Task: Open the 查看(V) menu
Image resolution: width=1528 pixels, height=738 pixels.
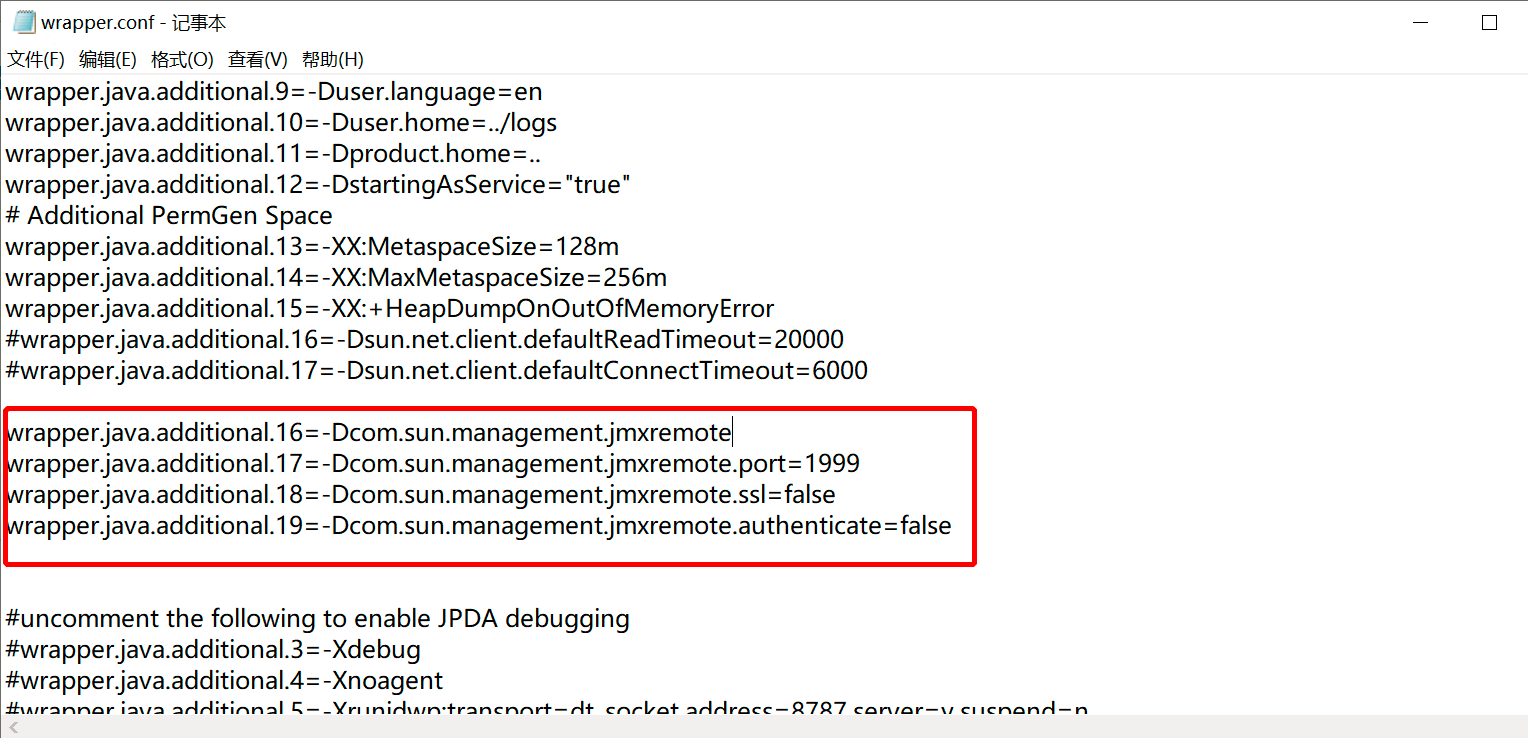Action: click(258, 59)
